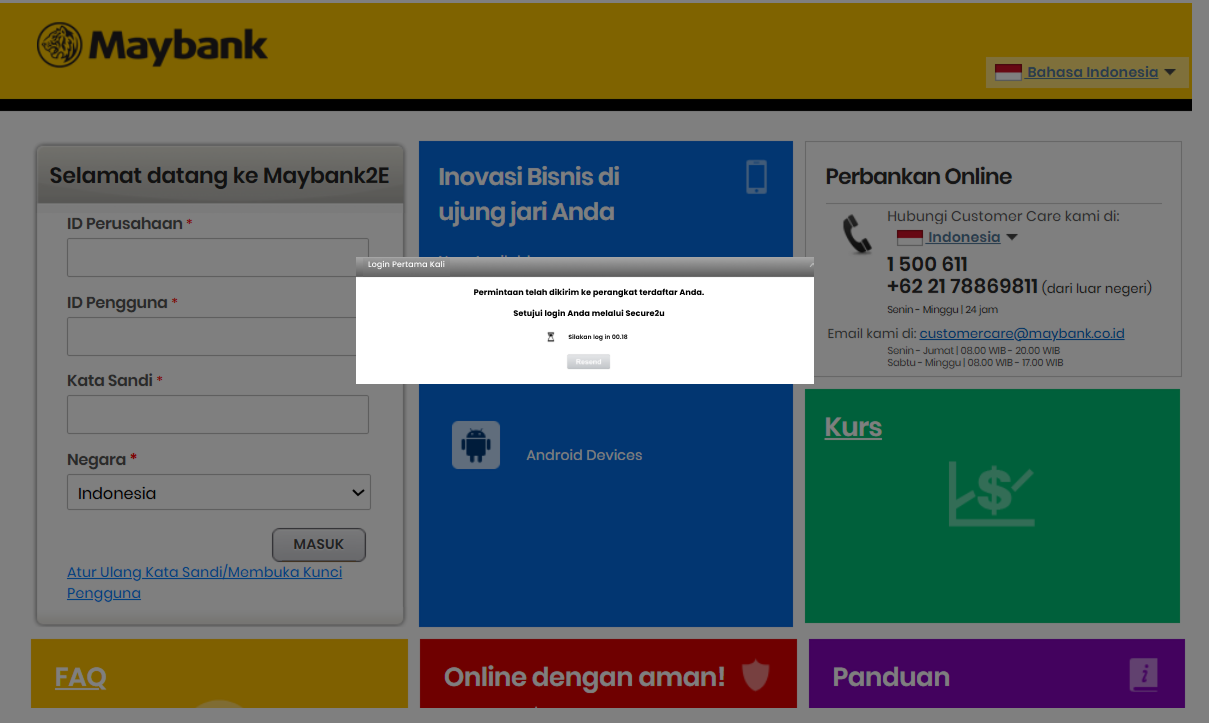Click the Kurs dollar chart icon

tap(991, 494)
